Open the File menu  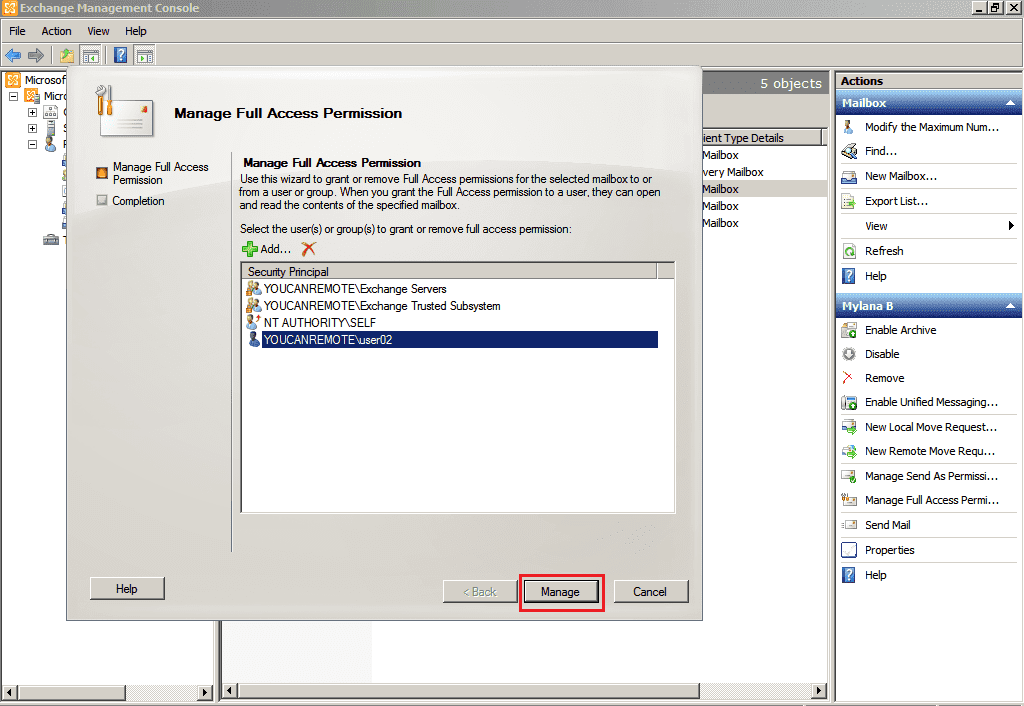[x=18, y=31]
